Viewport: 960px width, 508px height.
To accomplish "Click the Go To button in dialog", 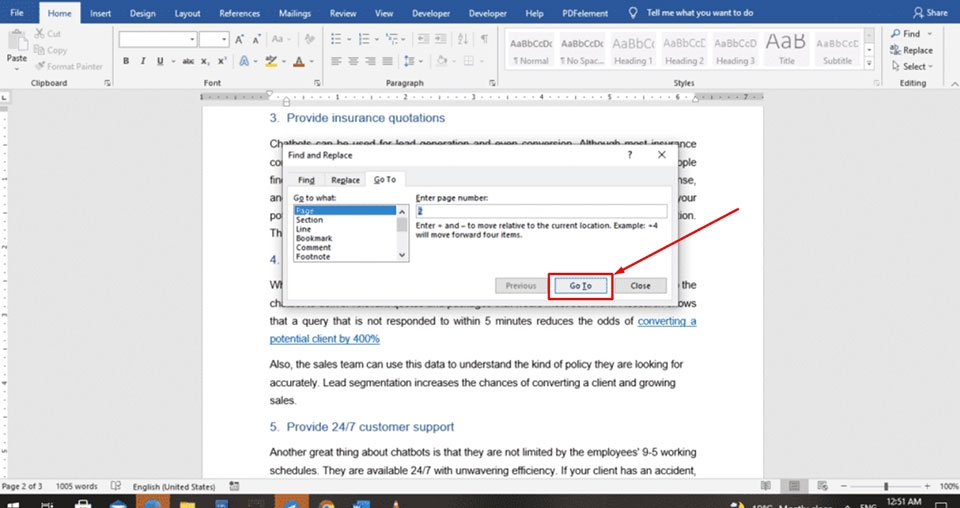I will [x=580, y=286].
